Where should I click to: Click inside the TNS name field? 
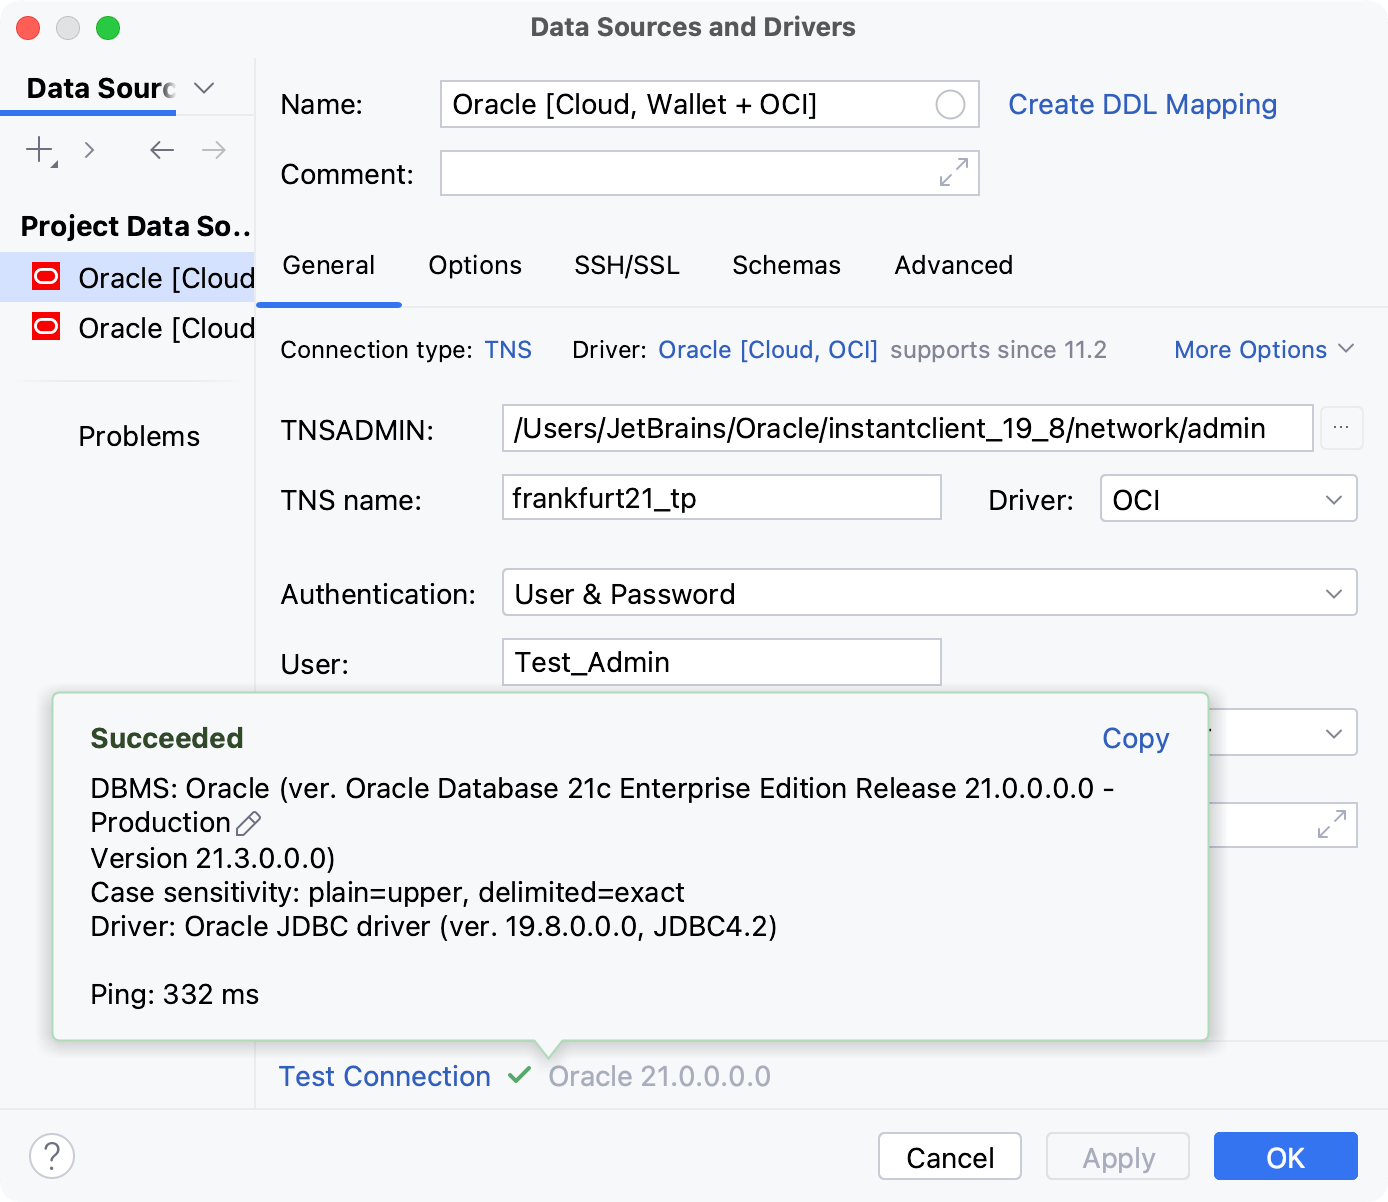(721, 497)
